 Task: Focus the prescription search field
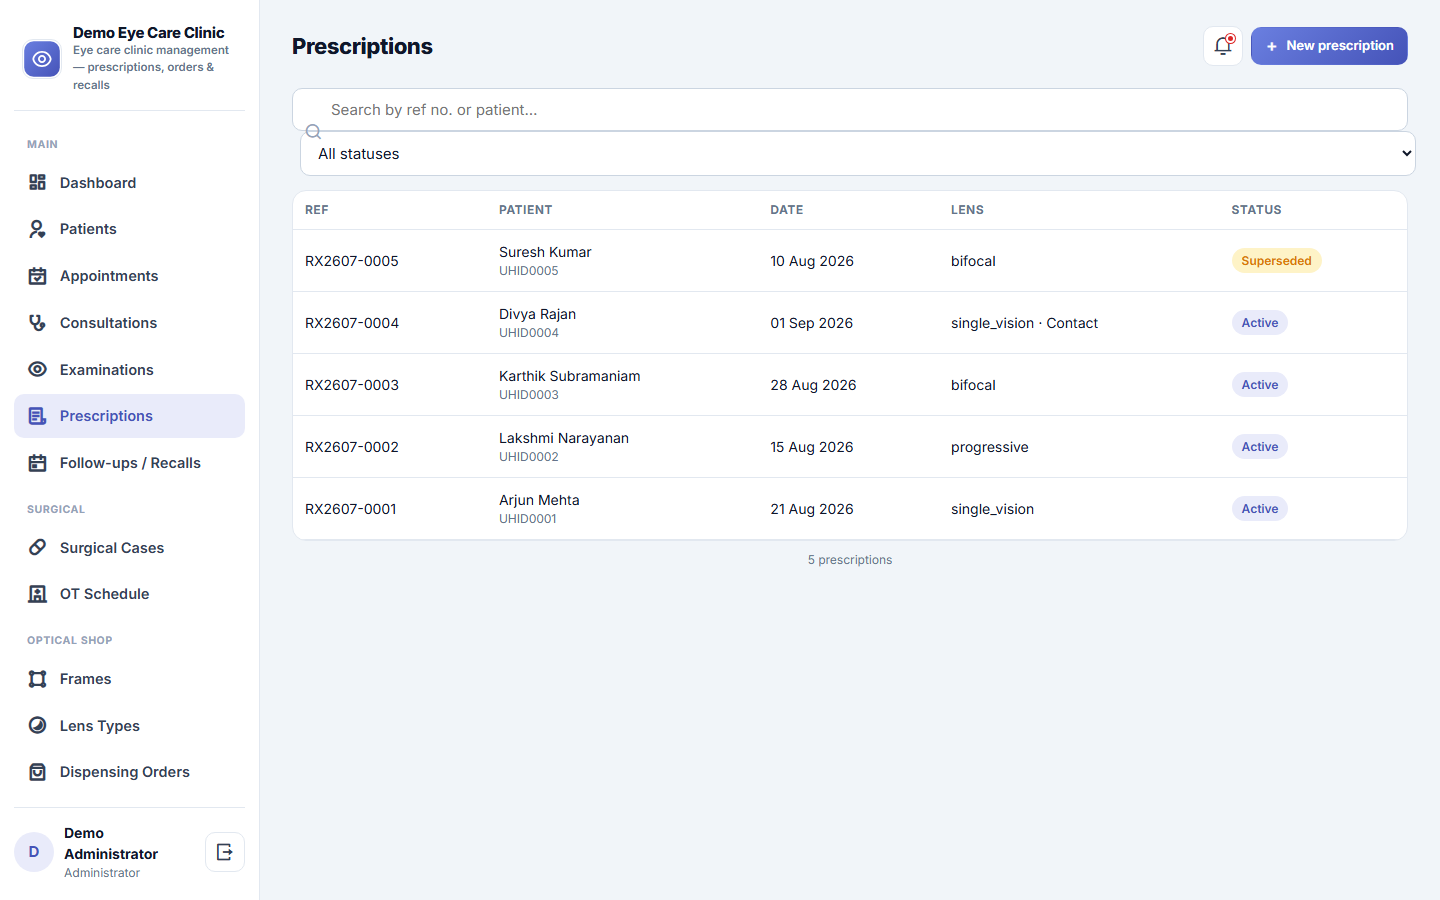coord(850,110)
